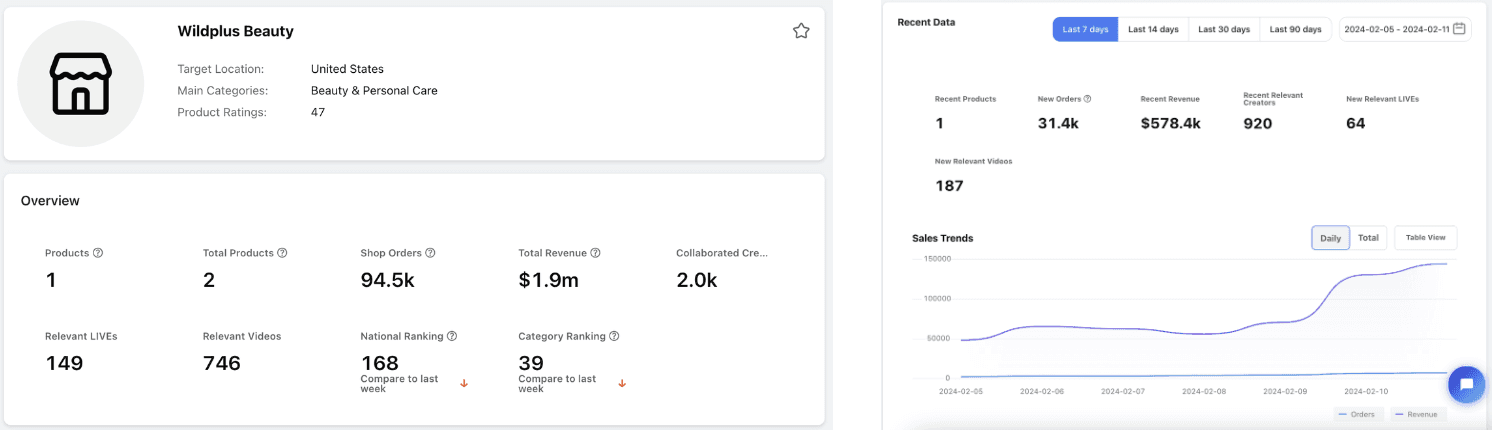This screenshot has height=430, width=1492.
Task: Click the info icon next to National Ranking
Action: 452,336
